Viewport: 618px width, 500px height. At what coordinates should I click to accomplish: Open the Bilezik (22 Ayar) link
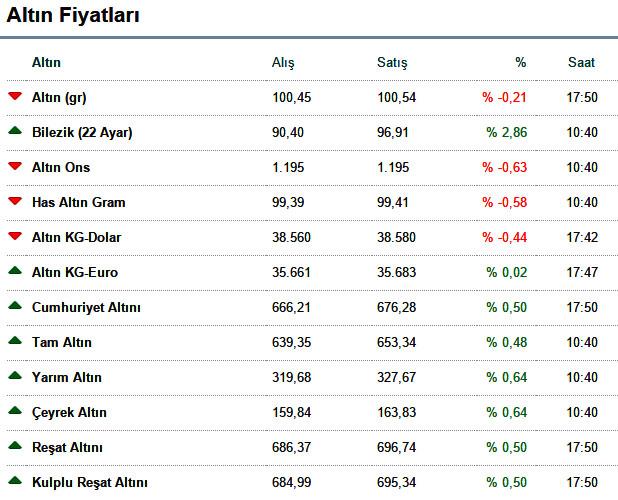[x=82, y=132]
